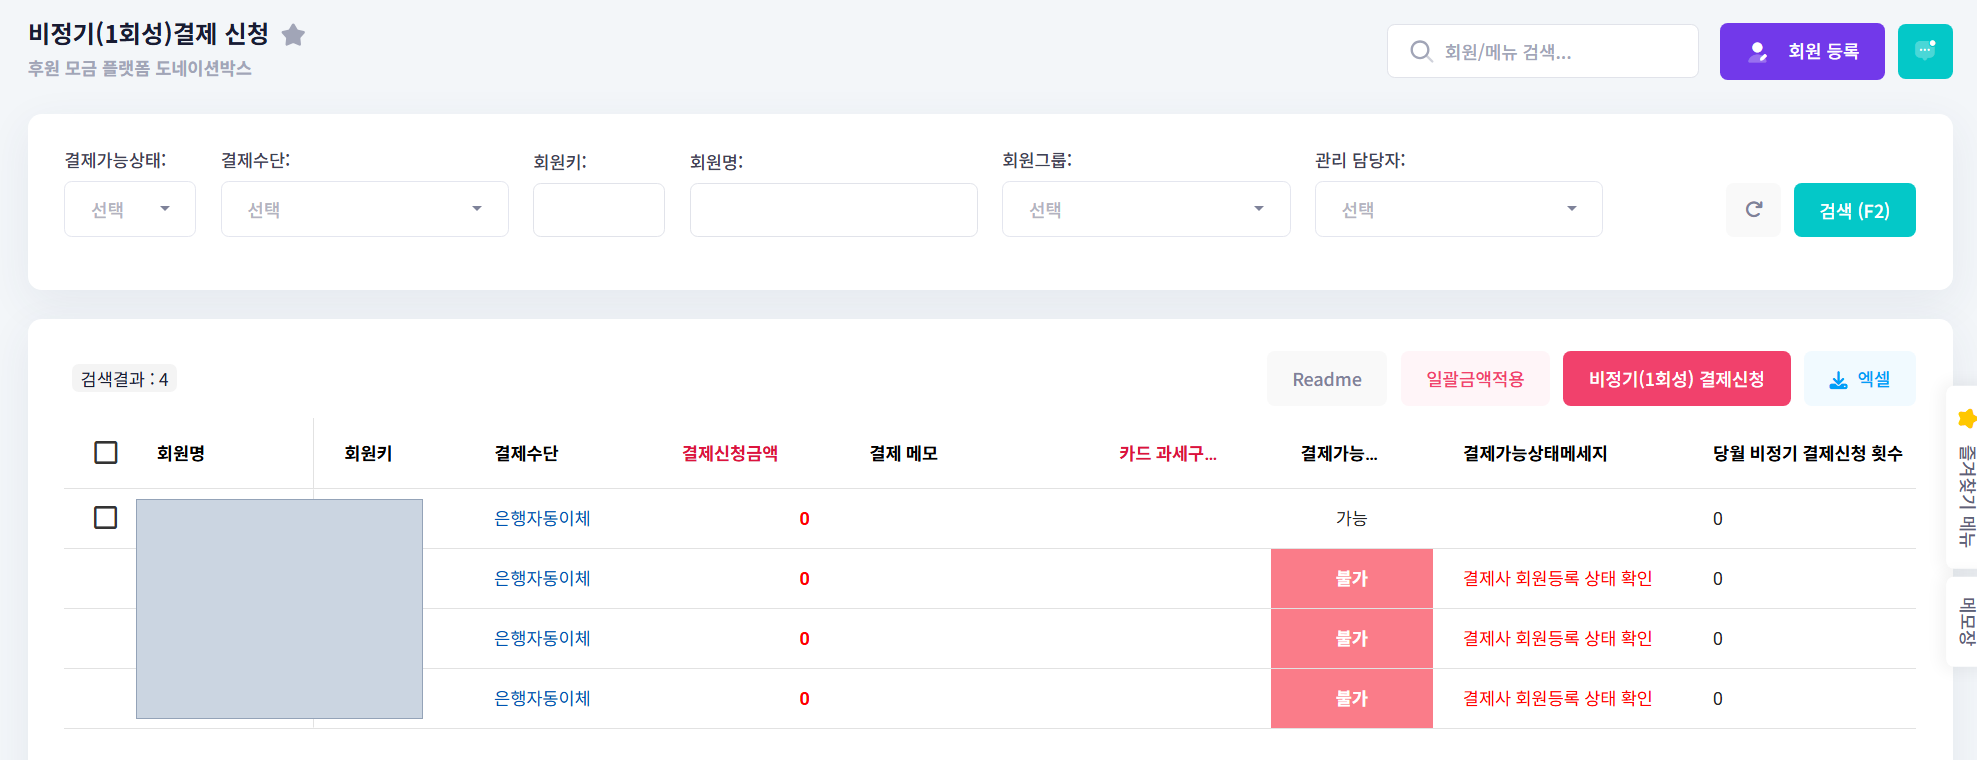Click the subtitle 후원 모금 플랫폼 도네이션박스
1977x760 pixels.
tap(140, 68)
